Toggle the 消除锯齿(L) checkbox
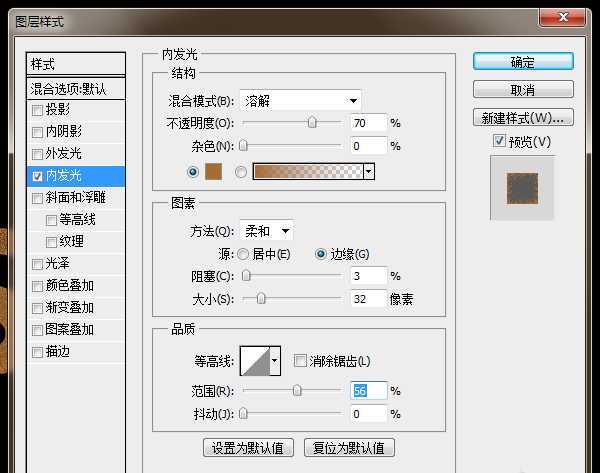The height and width of the screenshot is (473, 600). click(300, 361)
